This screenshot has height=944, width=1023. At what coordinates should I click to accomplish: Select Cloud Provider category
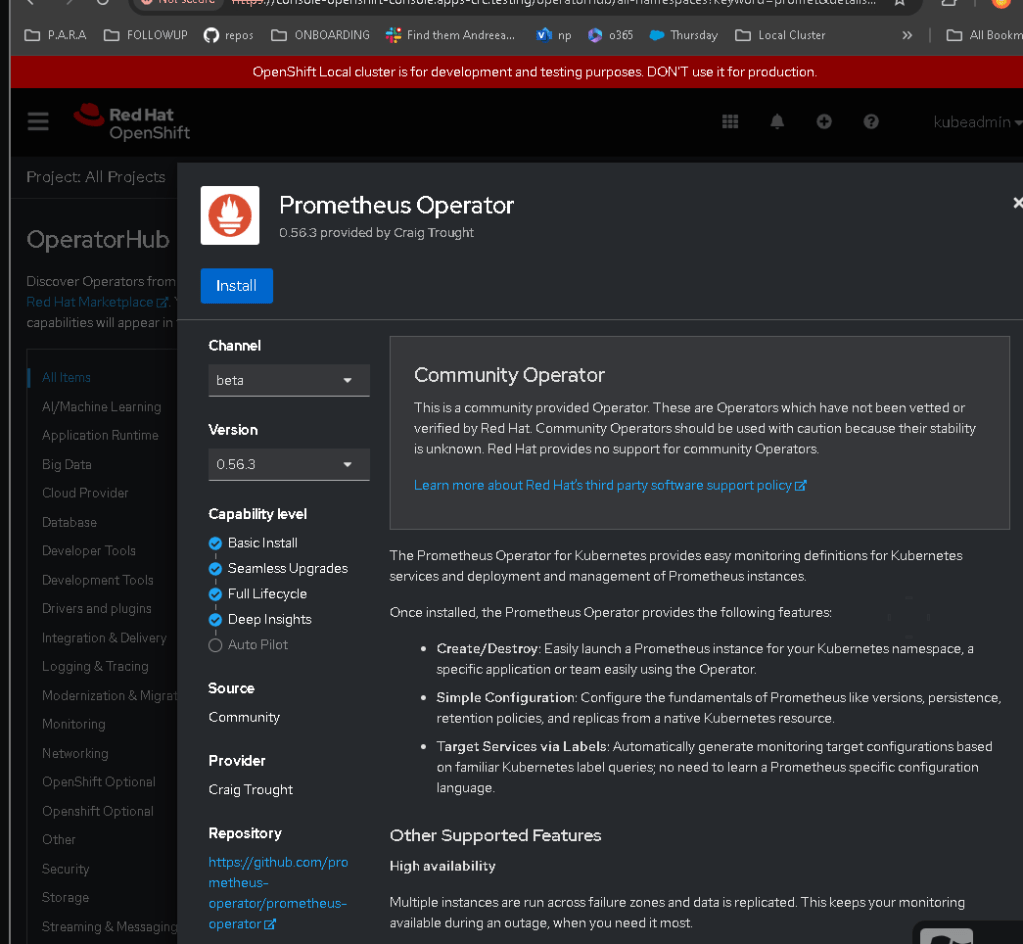(x=85, y=493)
